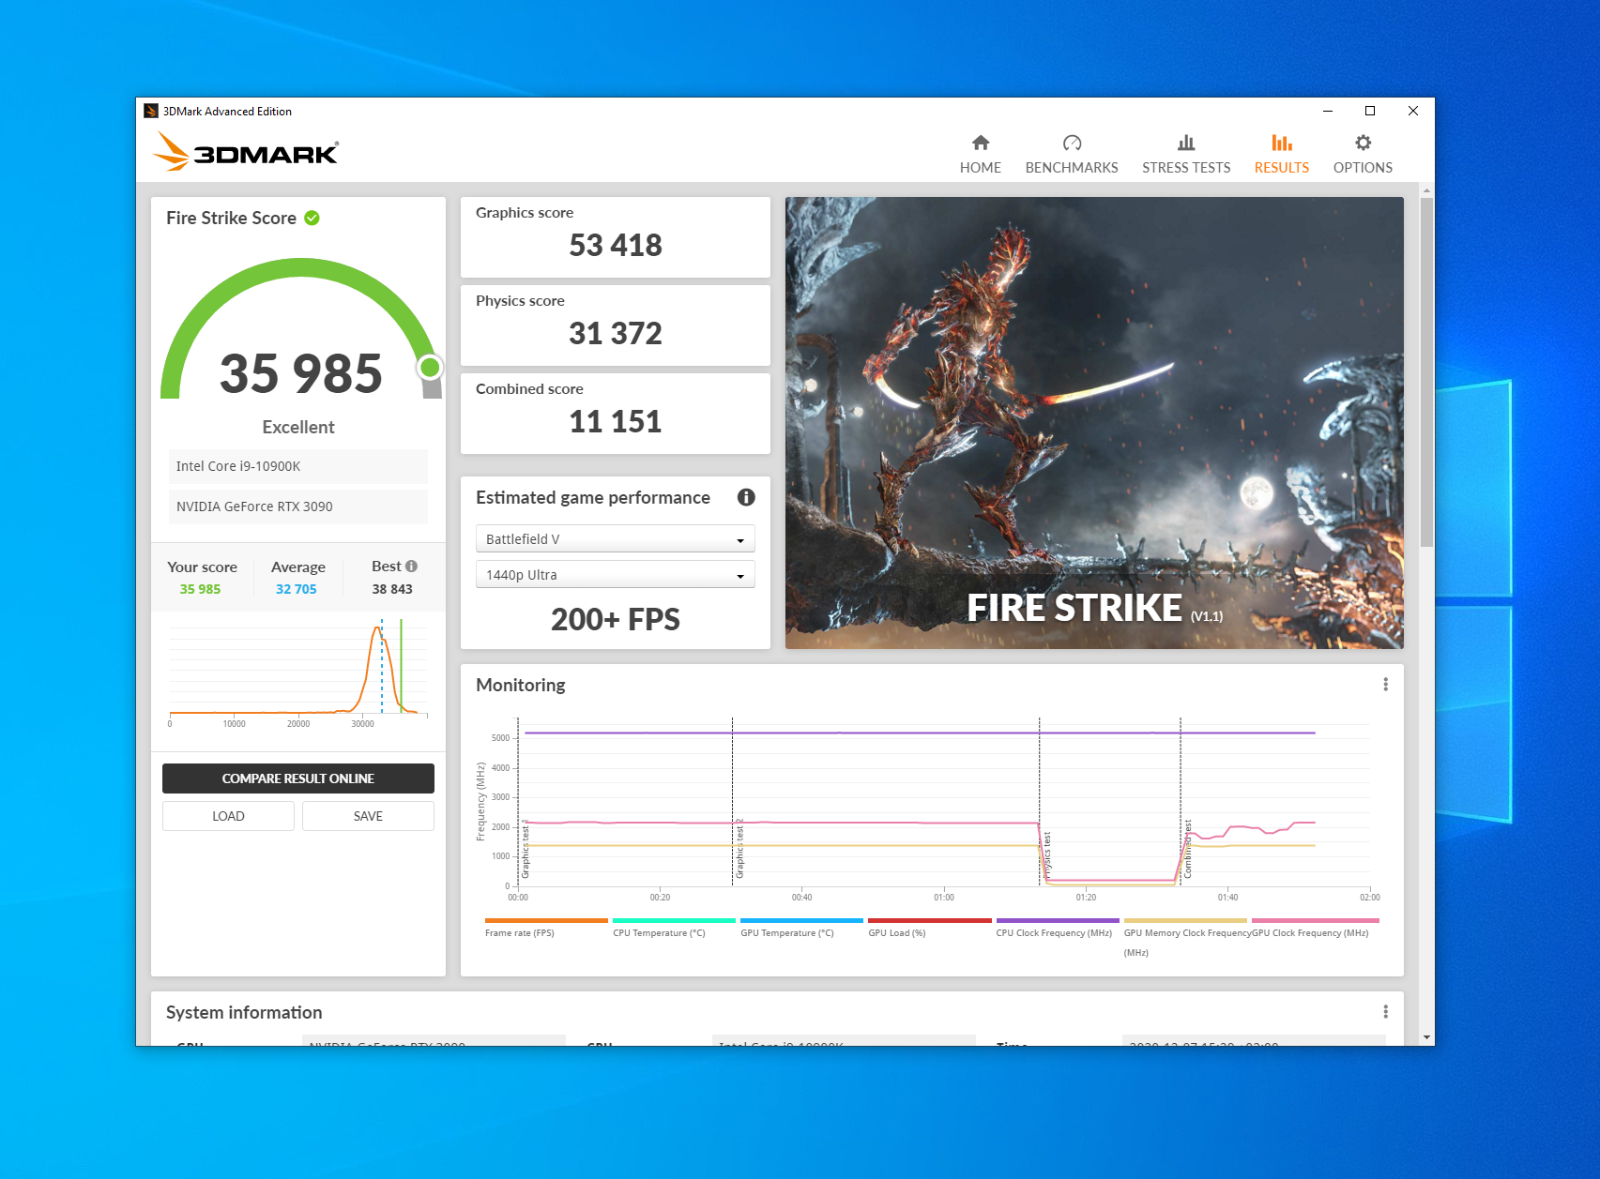Click the Best score value 38 843
This screenshot has height=1179, width=1600.
392,589
